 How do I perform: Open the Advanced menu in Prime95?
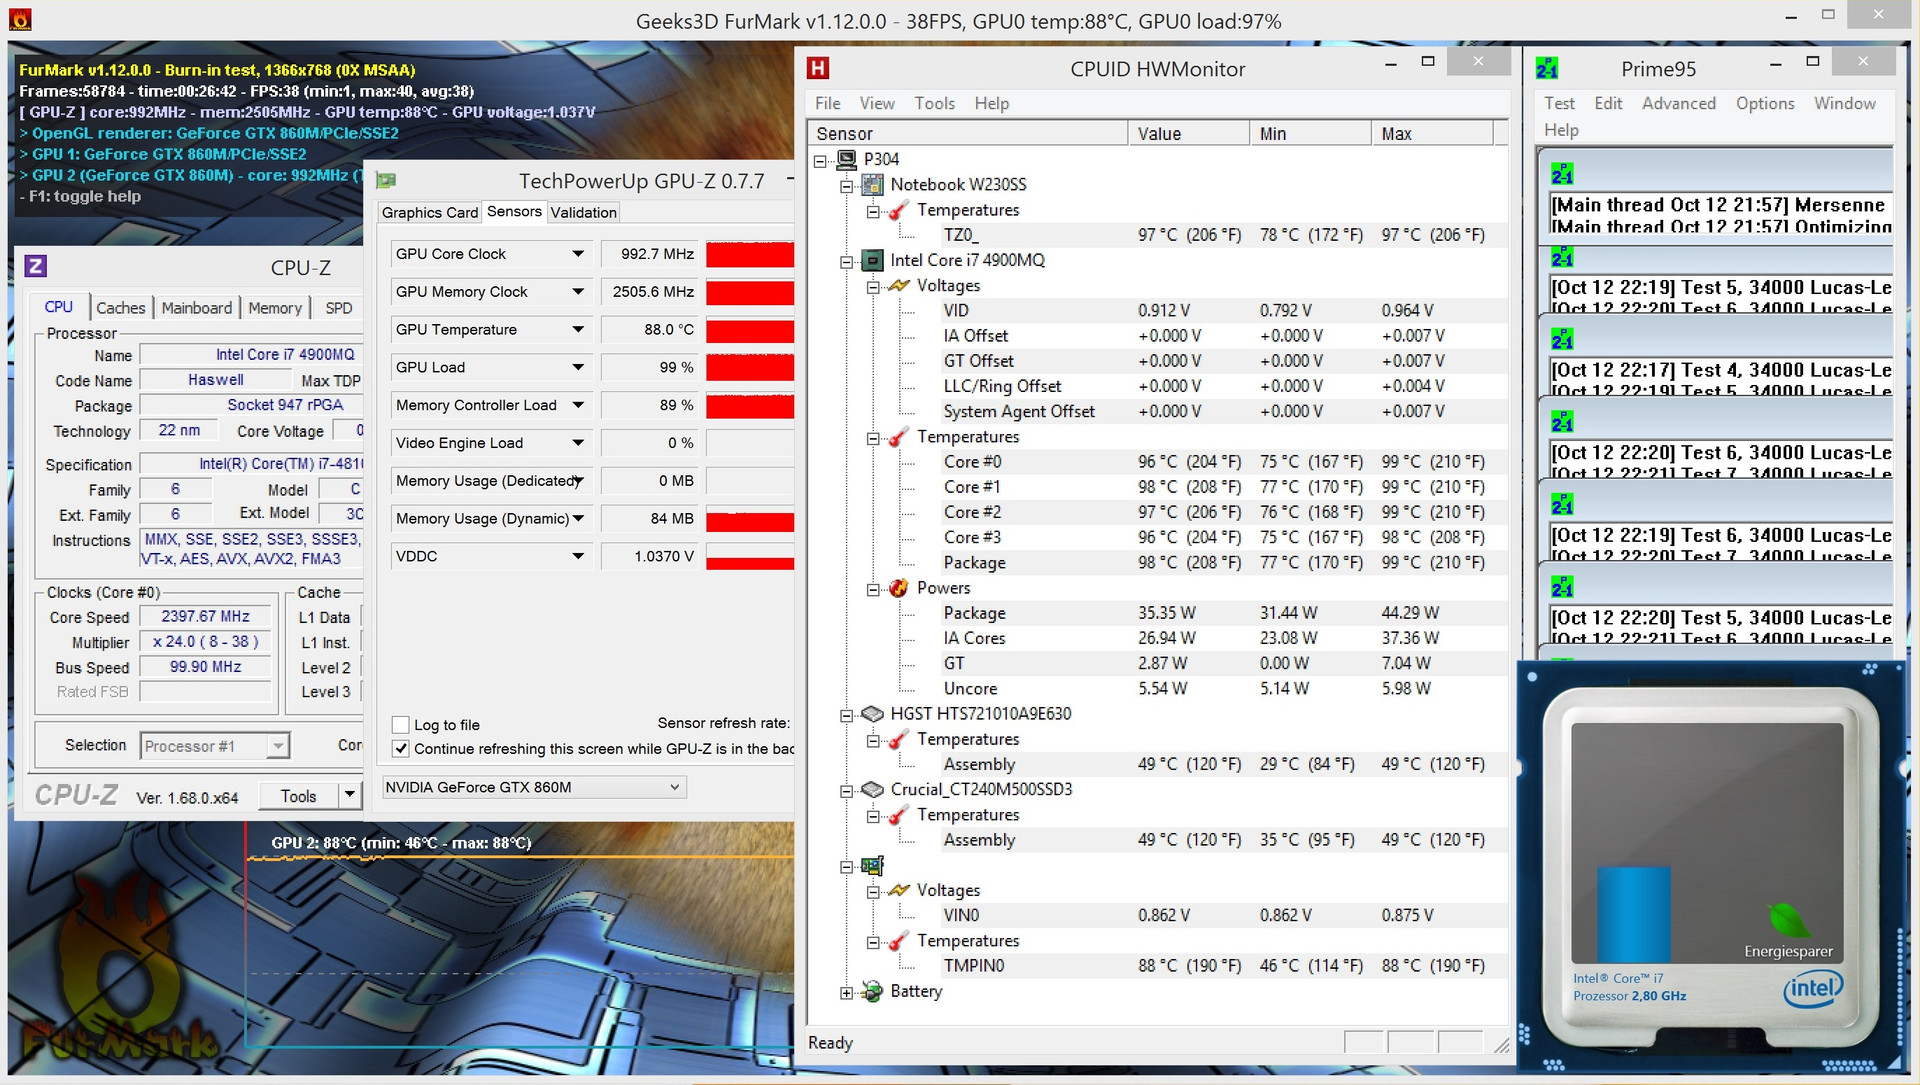tap(1677, 103)
